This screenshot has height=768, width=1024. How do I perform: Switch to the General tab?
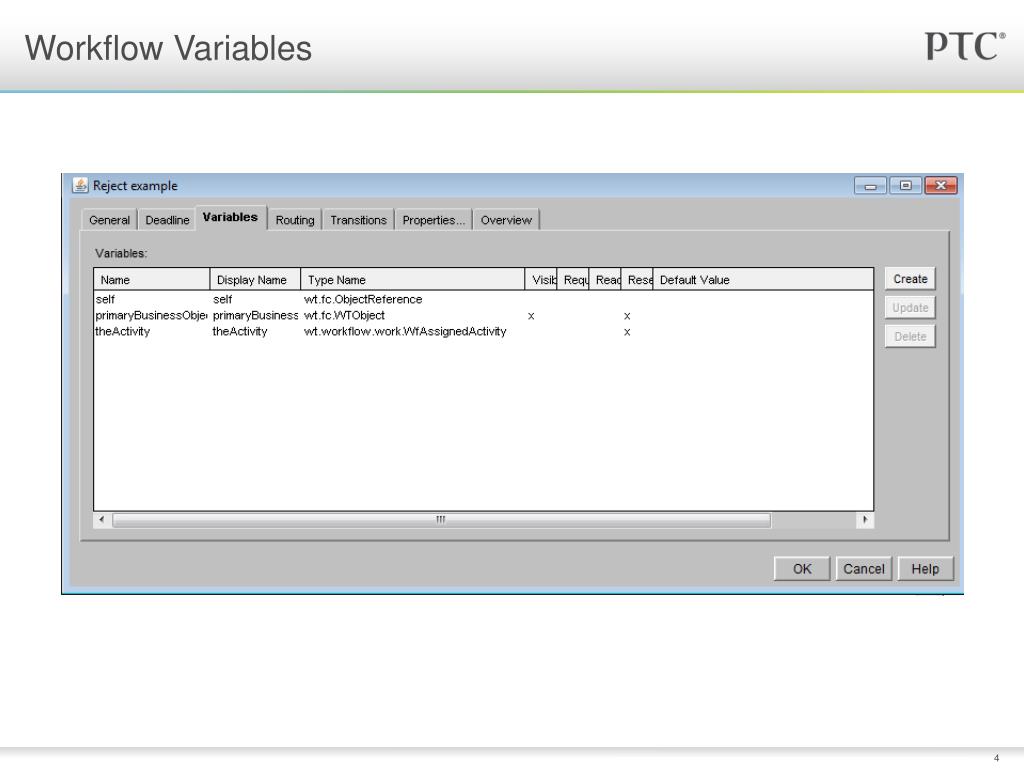point(109,220)
